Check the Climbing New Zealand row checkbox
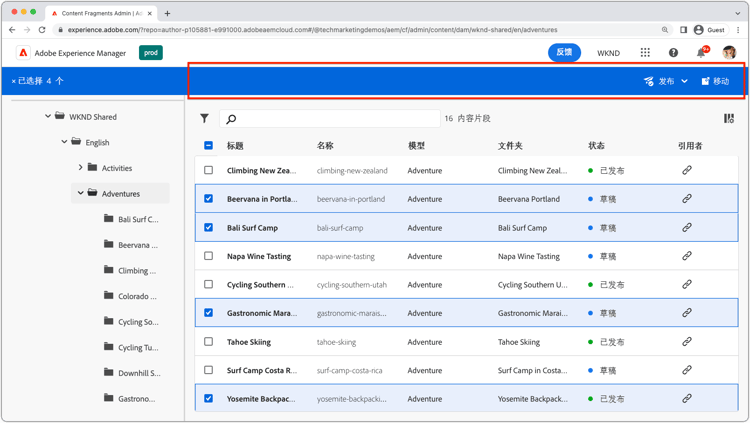 [209, 170]
